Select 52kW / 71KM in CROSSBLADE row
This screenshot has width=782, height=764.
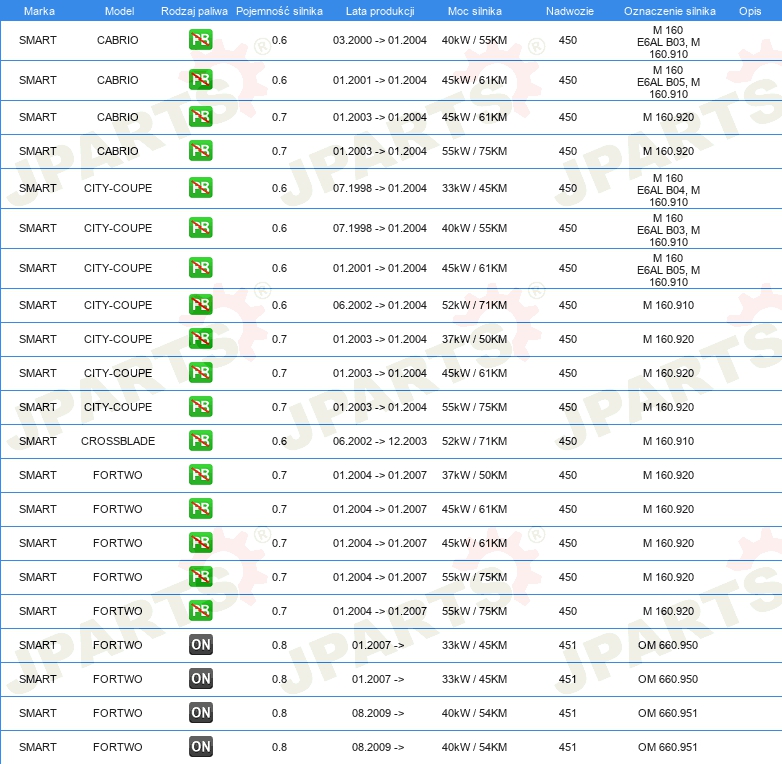(474, 441)
